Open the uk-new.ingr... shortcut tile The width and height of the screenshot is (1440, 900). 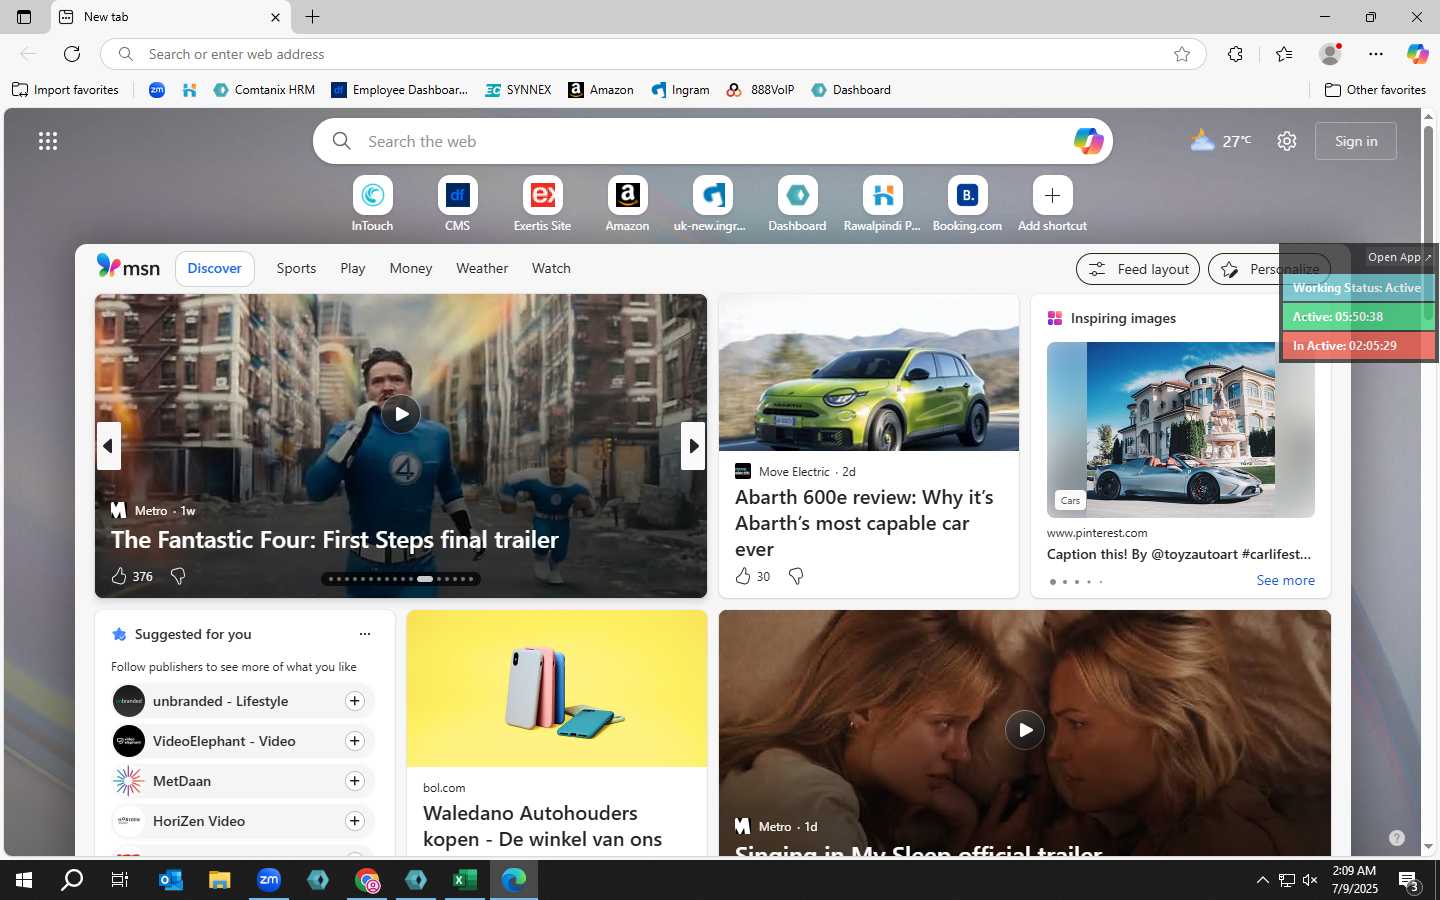pyautogui.click(x=710, y=204)
